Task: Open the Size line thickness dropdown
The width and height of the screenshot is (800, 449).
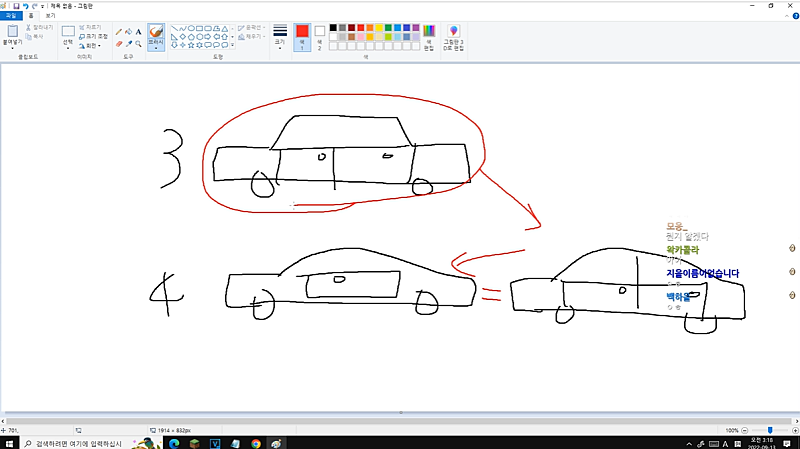Action: pos(280,38)
